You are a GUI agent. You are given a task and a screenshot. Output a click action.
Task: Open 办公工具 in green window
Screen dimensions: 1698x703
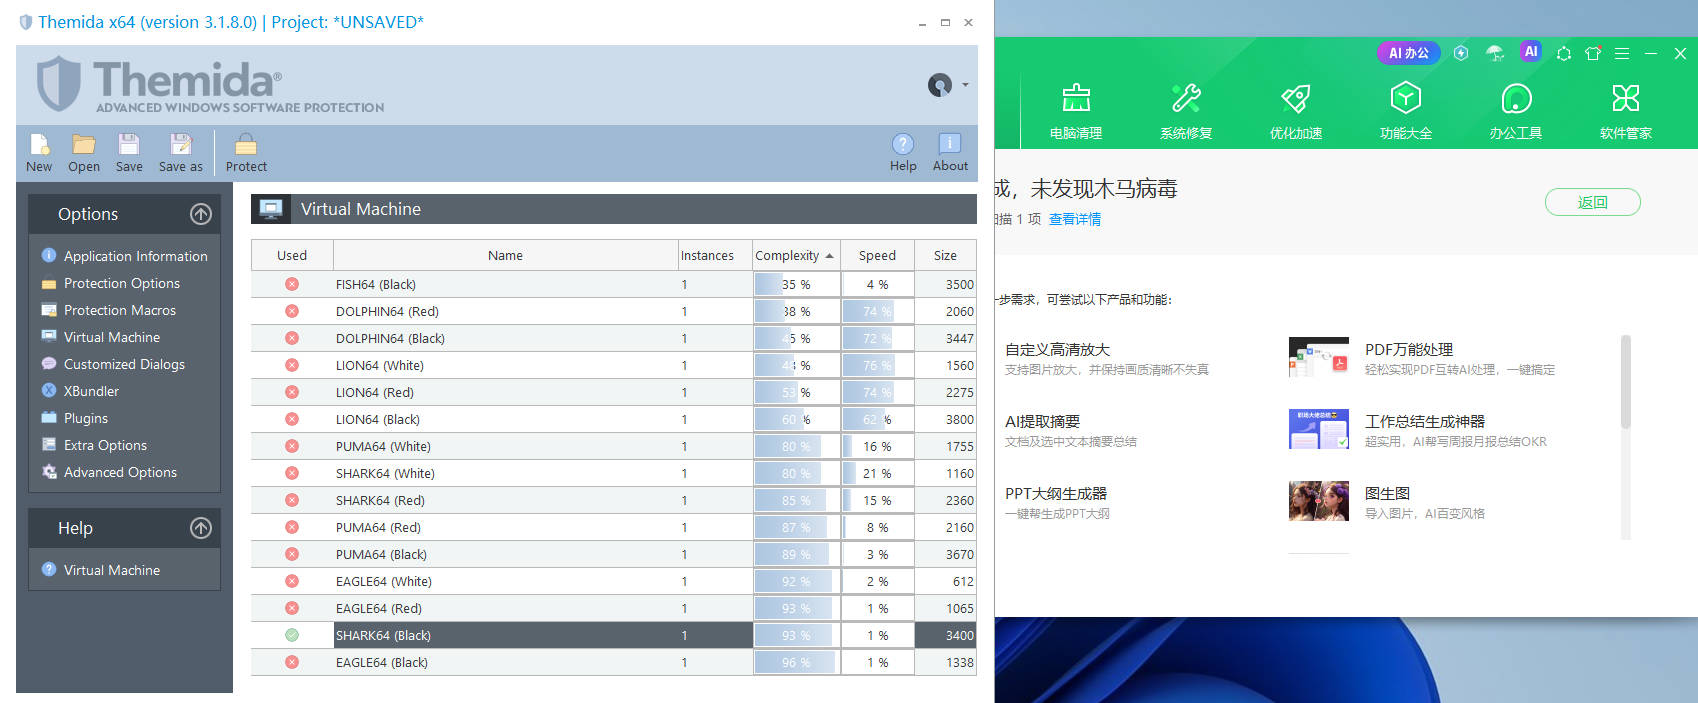[x=1516, y=110]
